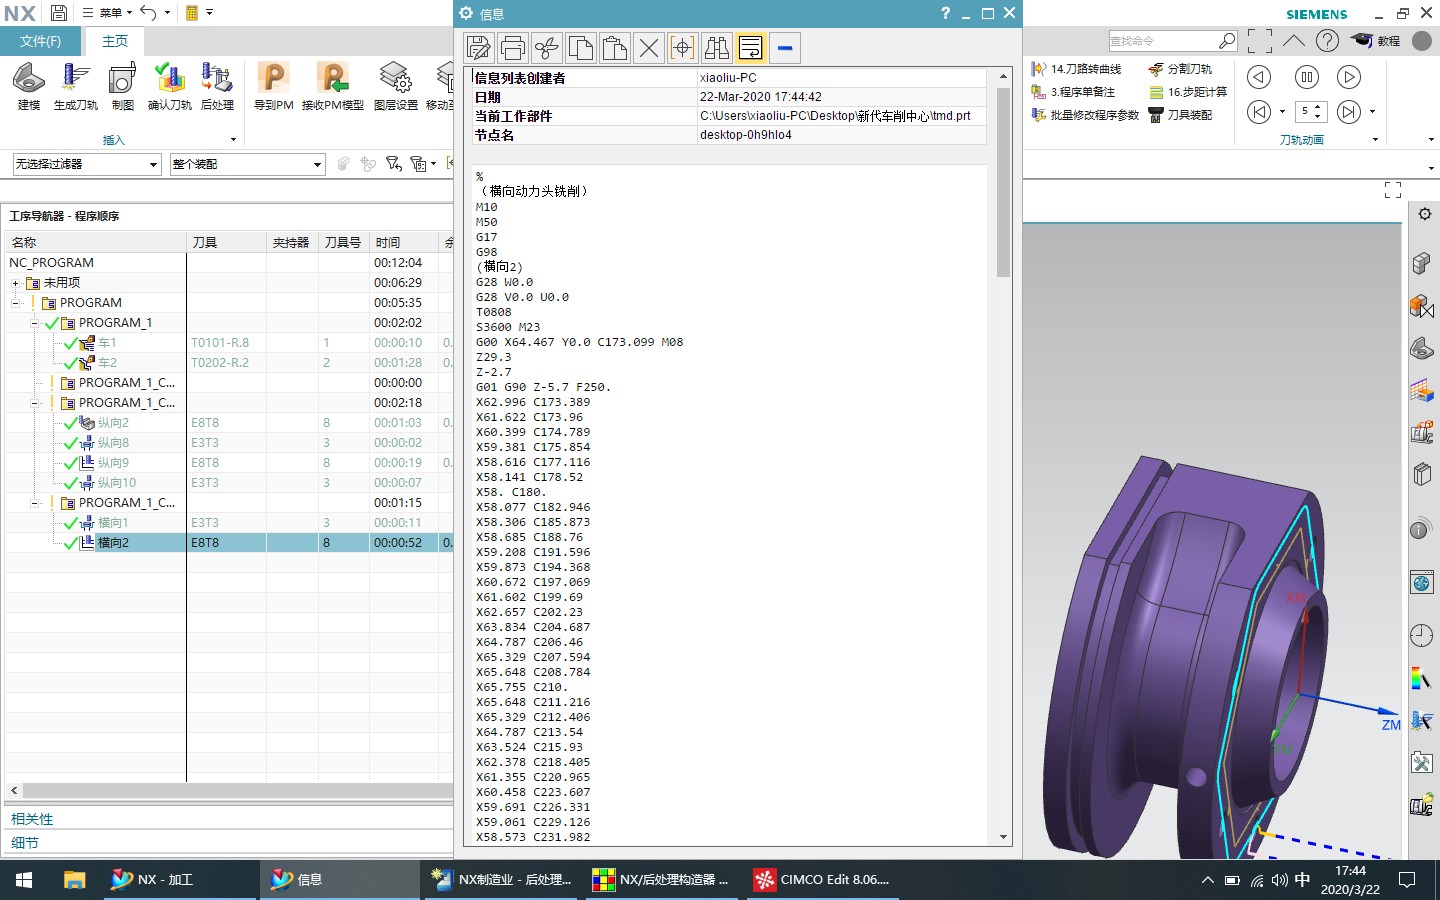This screenshot has height=900, width=1440.
Task: Click navigator horizontal scrollbar
Action: 237,790
